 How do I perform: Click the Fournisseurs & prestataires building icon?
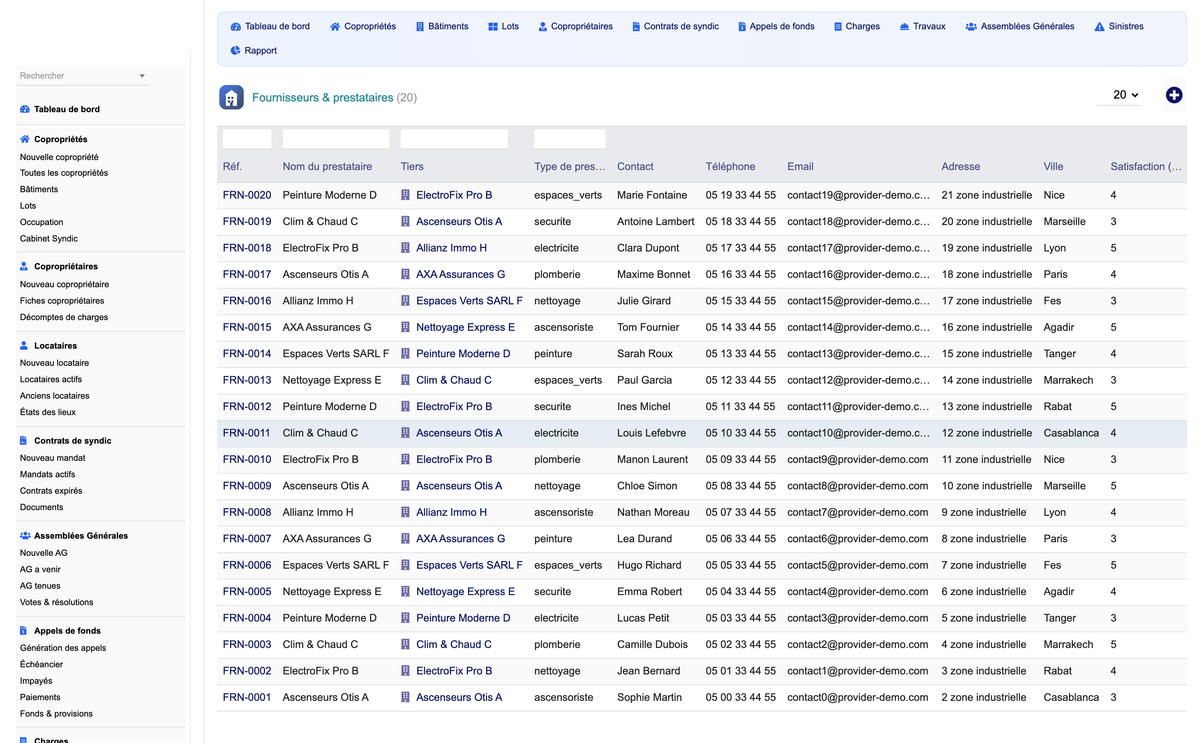coord(231,97)
